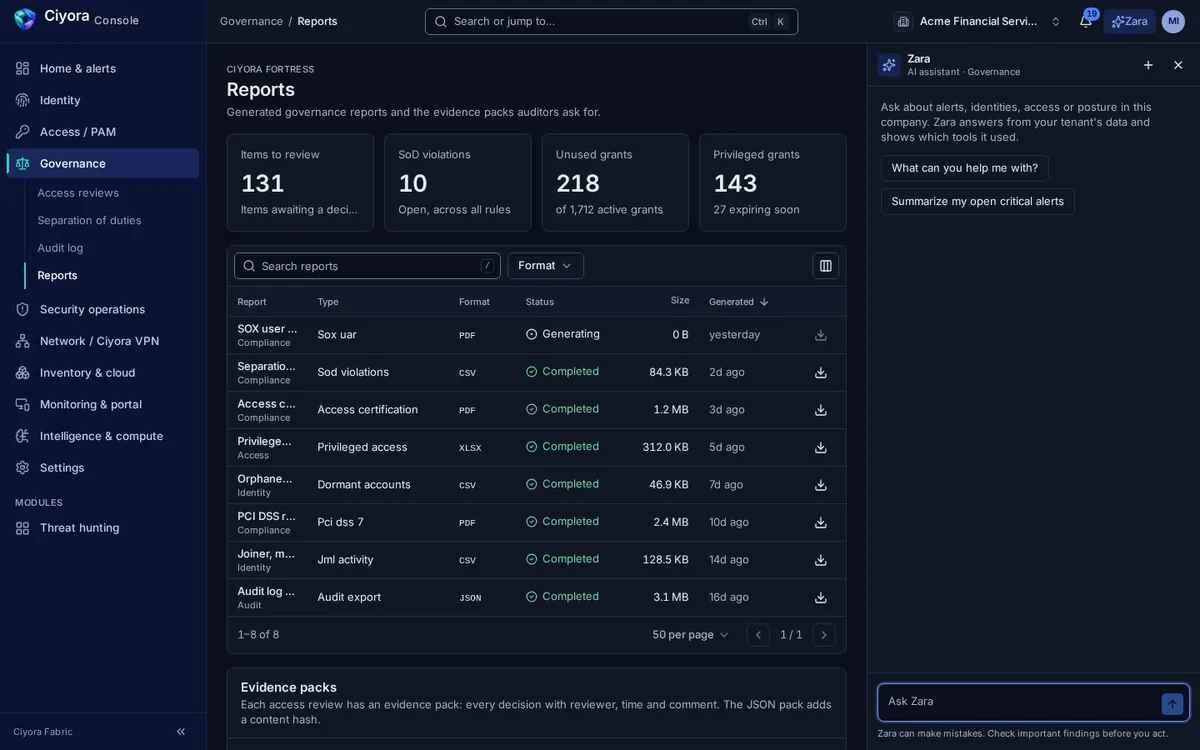Open the Identity section
The height and width of the screenshot is (750, 1200).
click(103, 100)
